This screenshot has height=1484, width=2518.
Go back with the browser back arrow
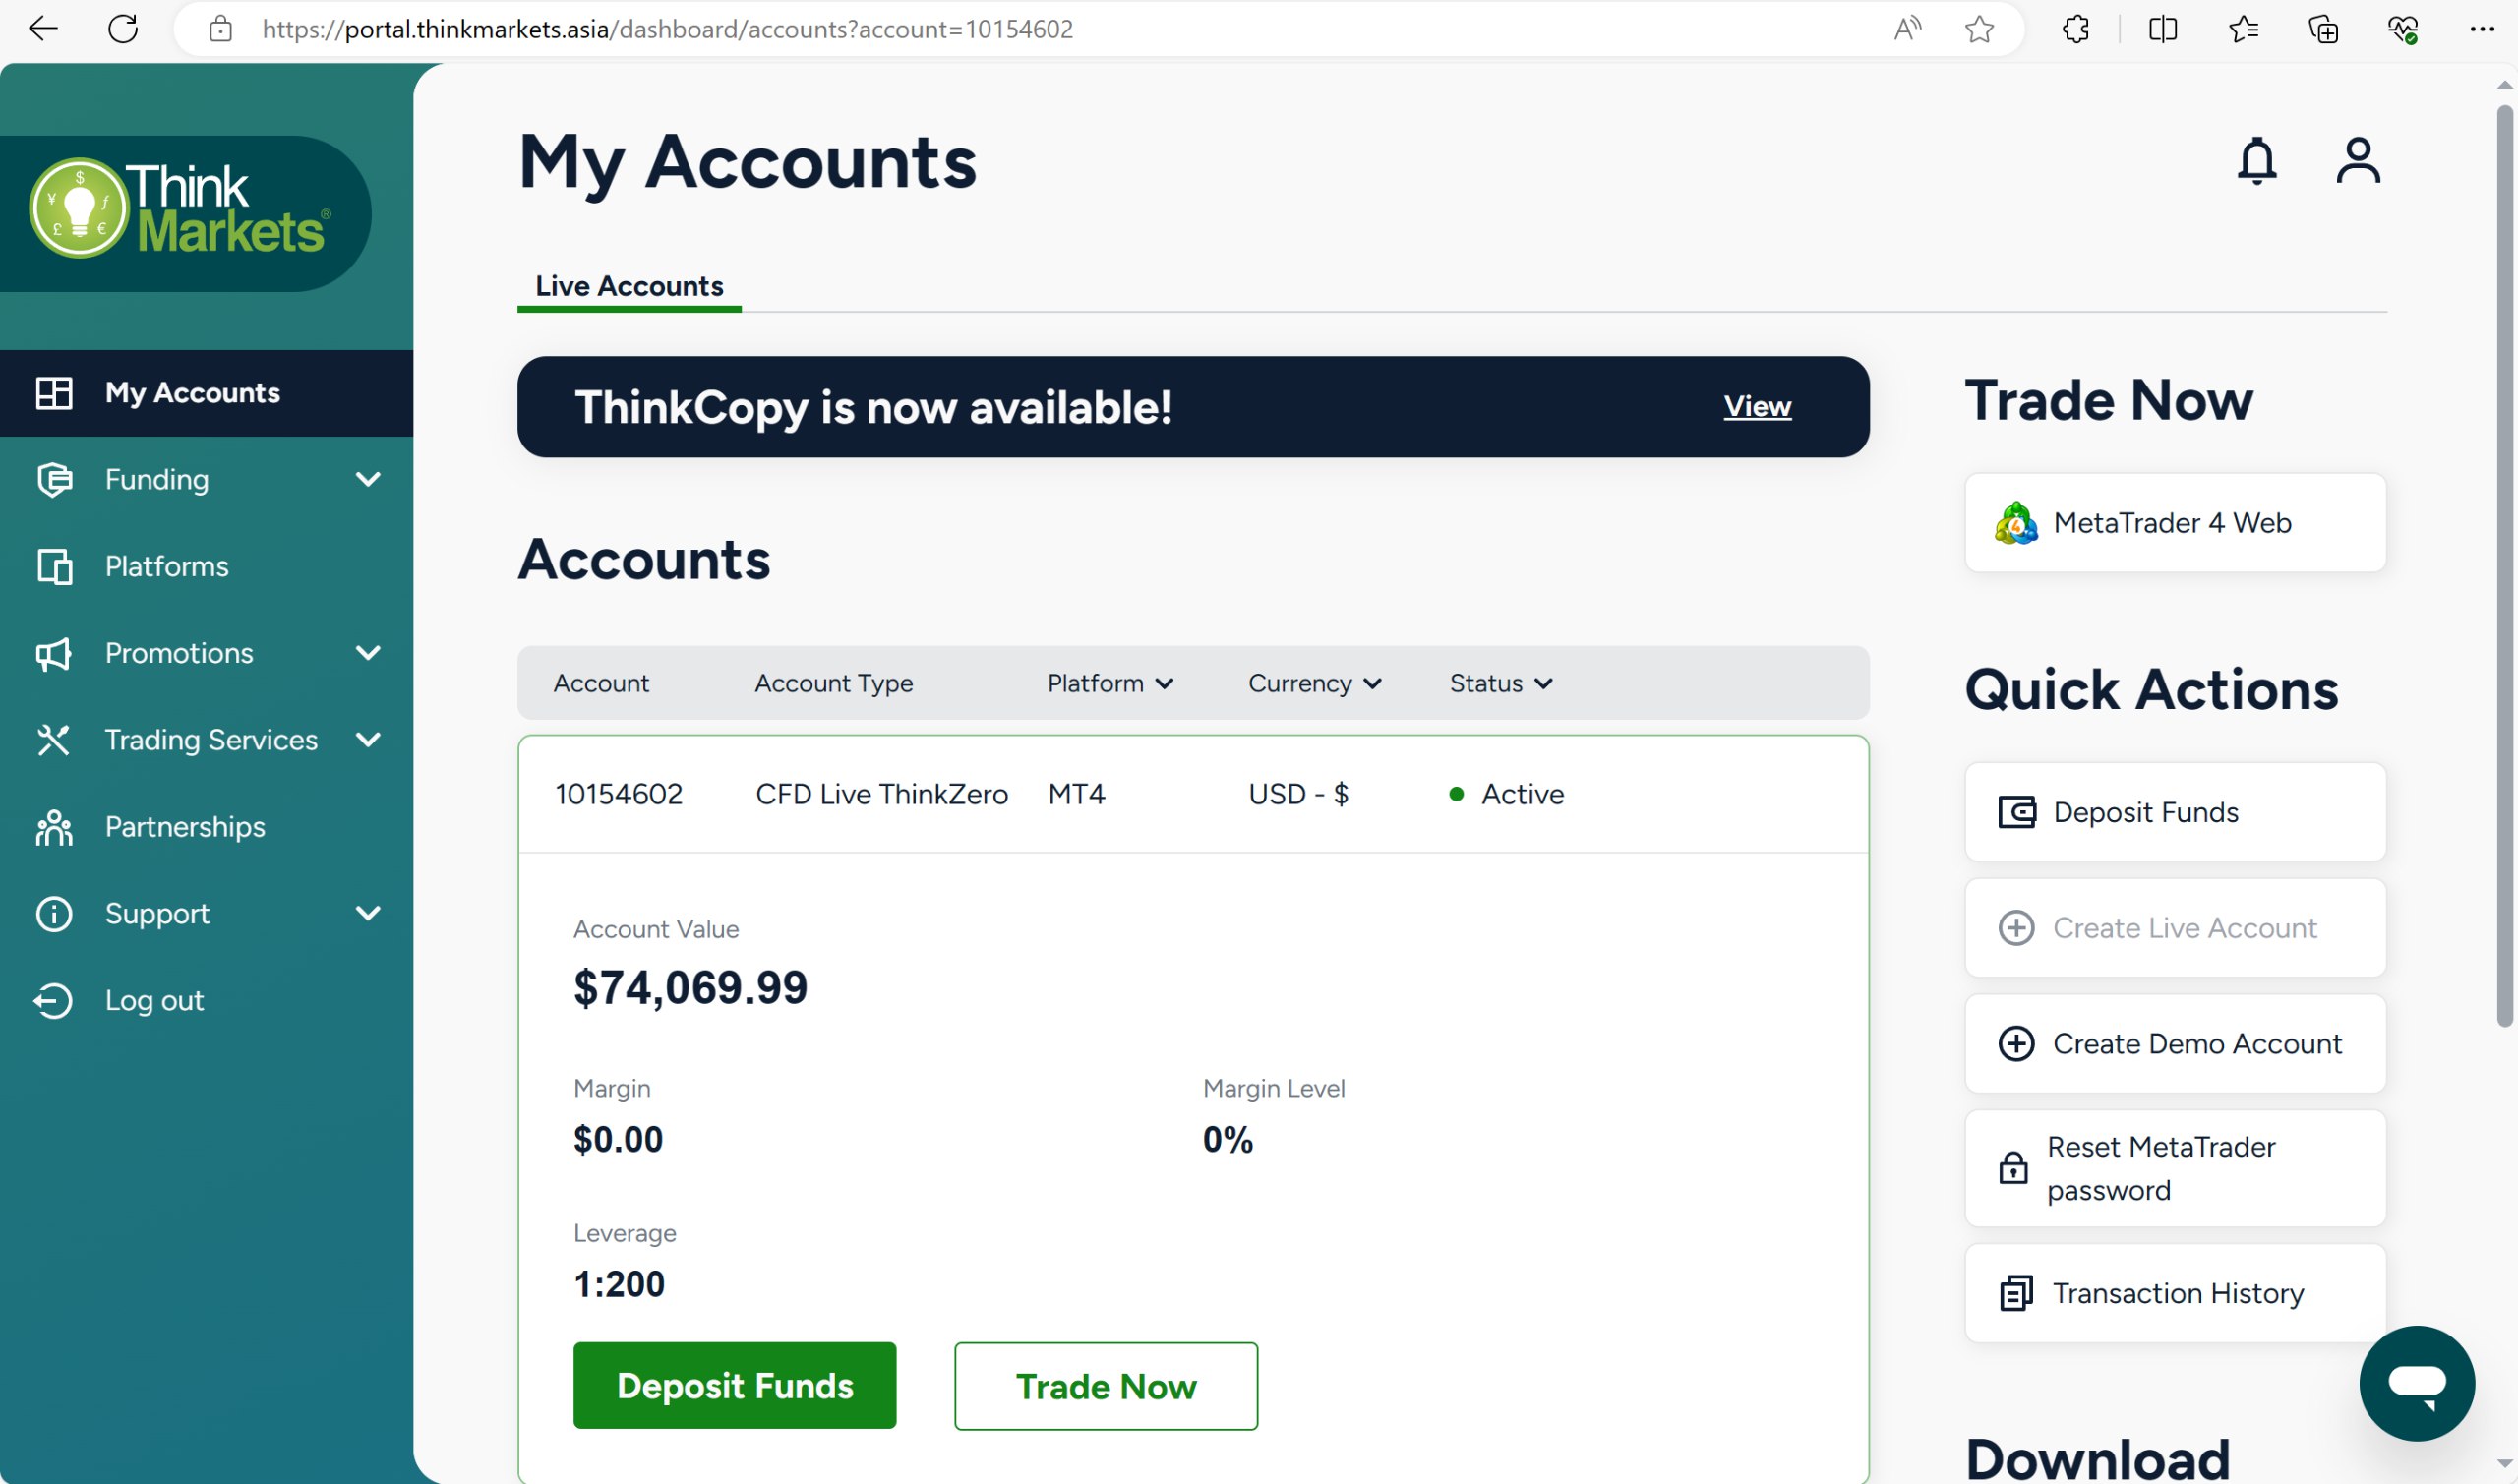[43, 29]
